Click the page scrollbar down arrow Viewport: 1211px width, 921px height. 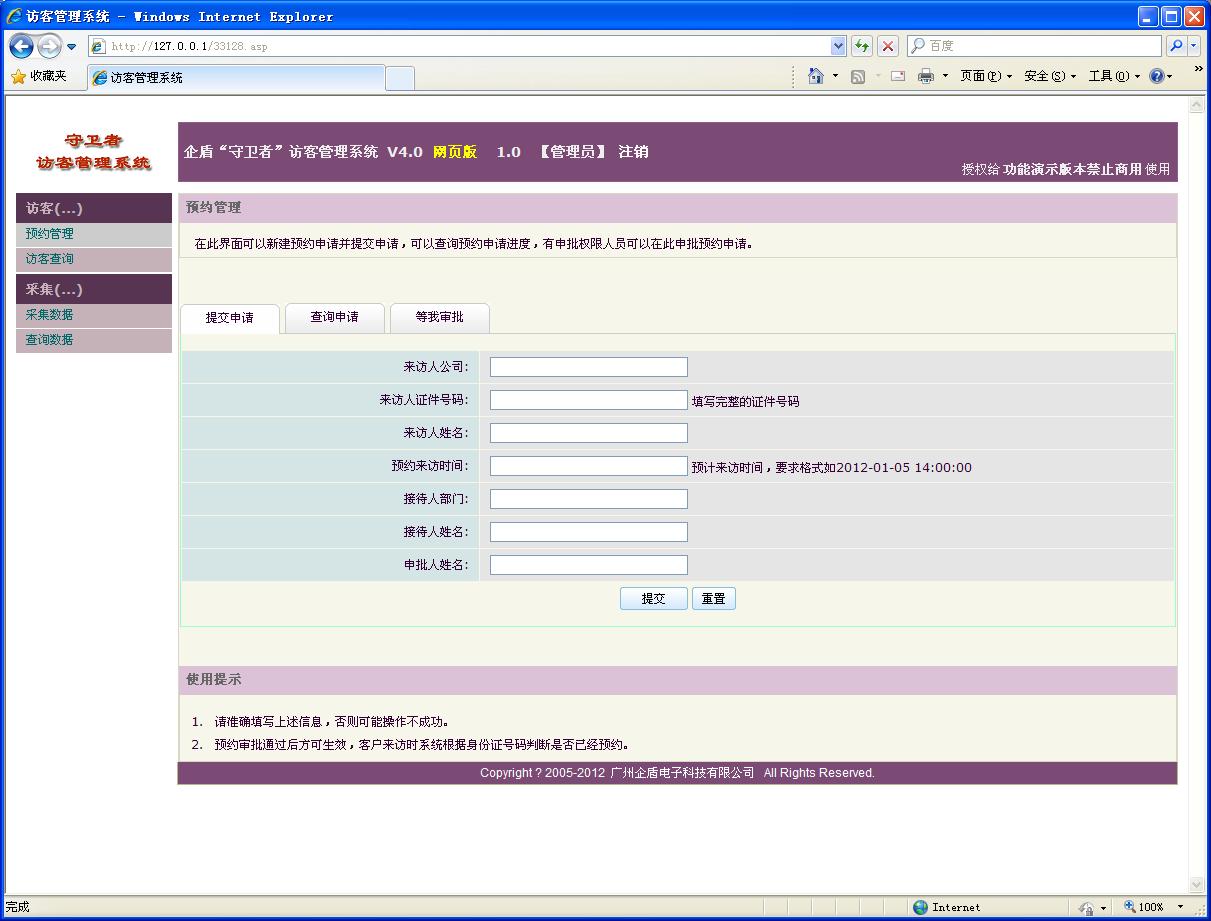[1196, 885]
